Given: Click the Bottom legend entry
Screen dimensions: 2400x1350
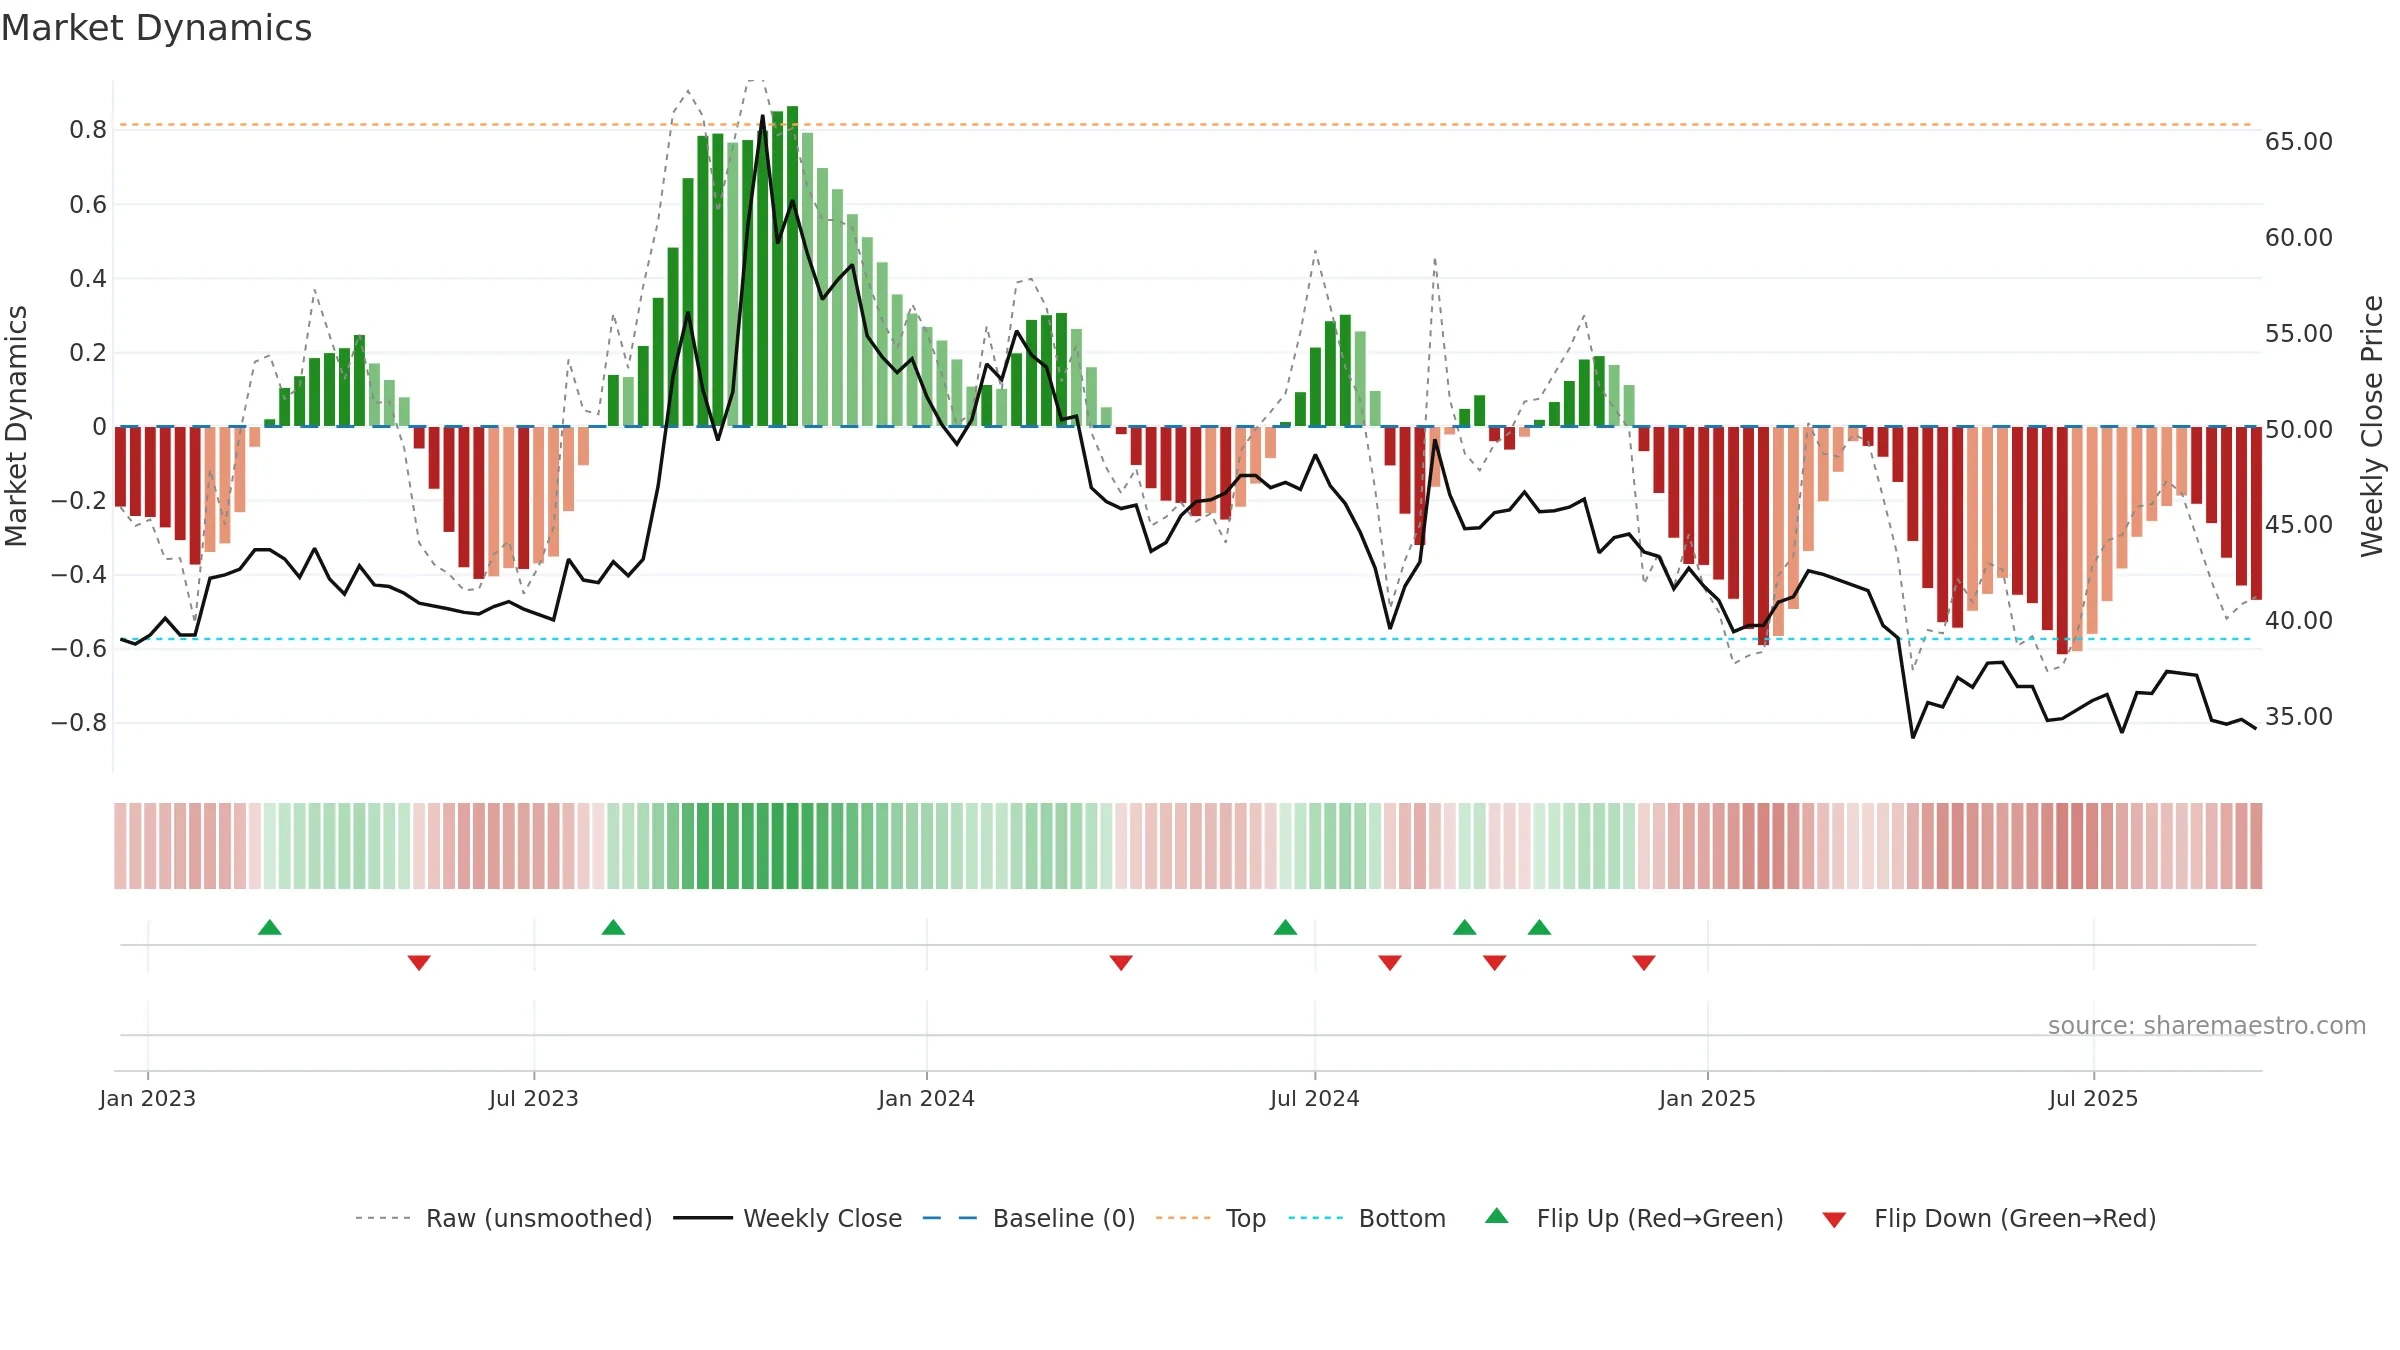Looking at the screenshot, I should click(1367, 1218).
